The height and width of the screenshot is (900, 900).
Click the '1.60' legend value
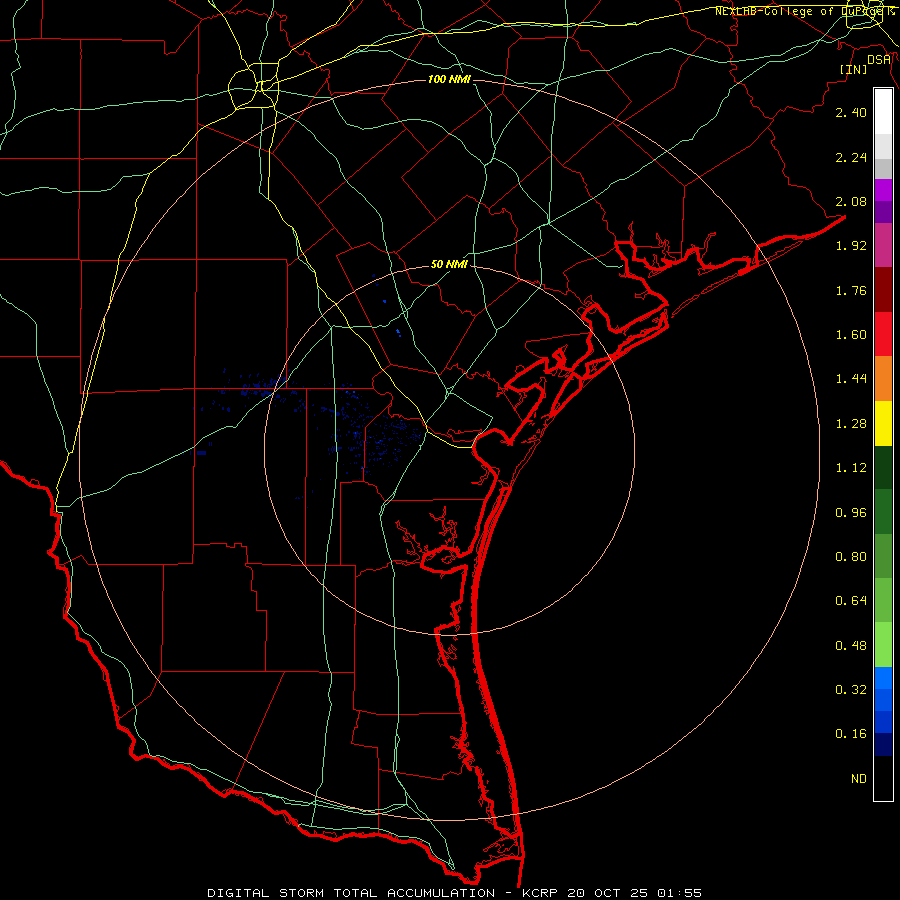point(851,335)
